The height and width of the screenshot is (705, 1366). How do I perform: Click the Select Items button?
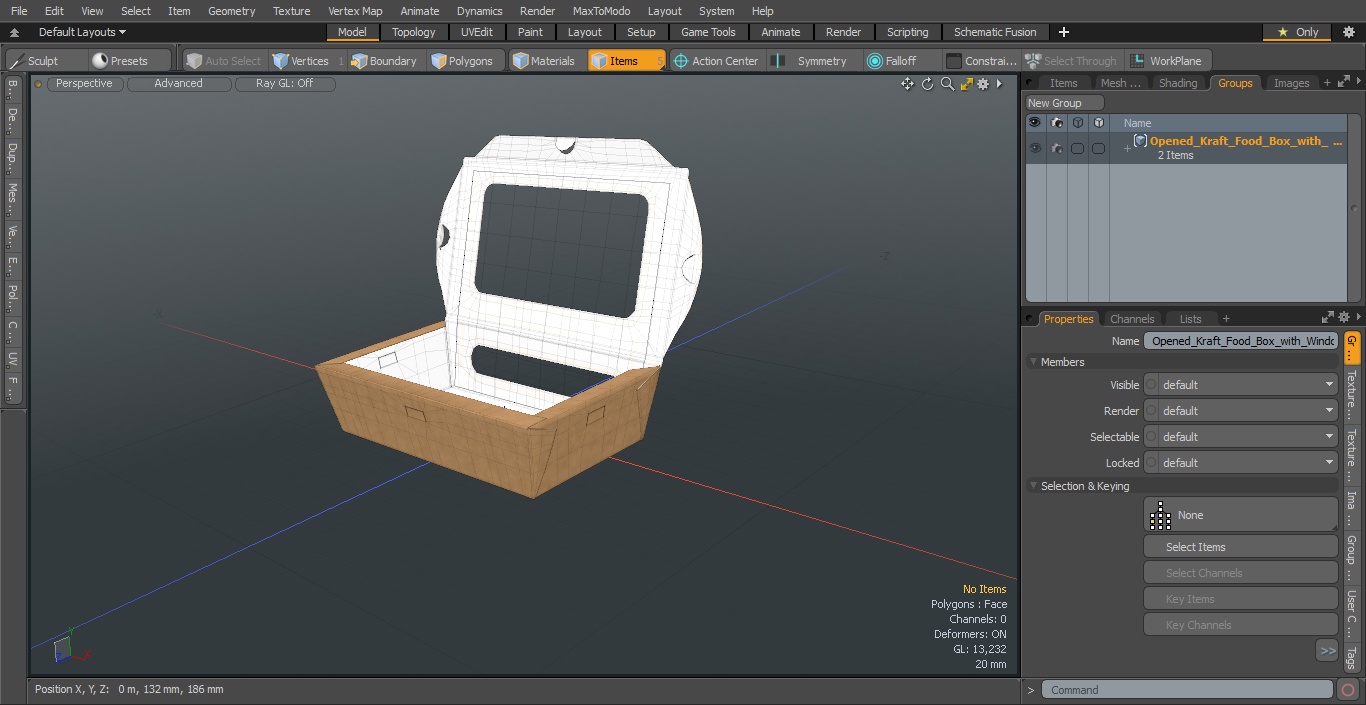(x=1241, y=547)
